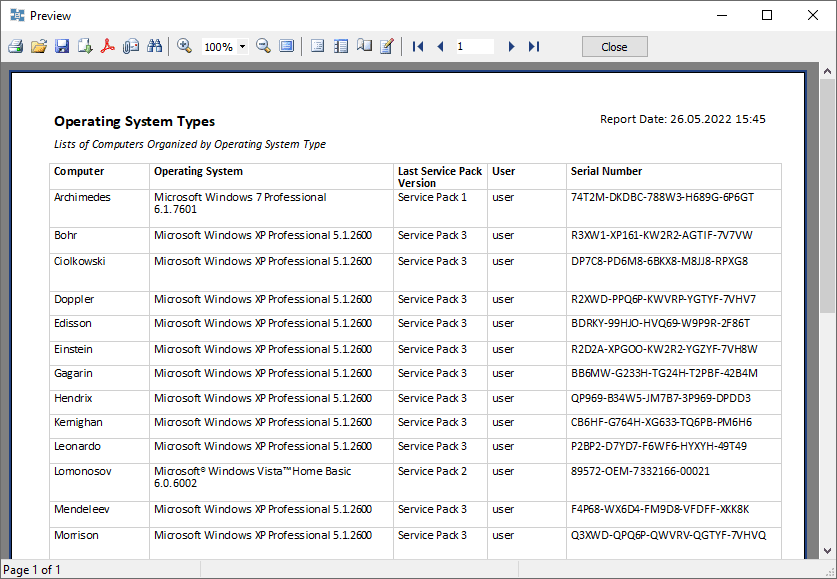The image size is (837, 579).
Task: Show the report outline icon
Action: (x=318, y=46)
